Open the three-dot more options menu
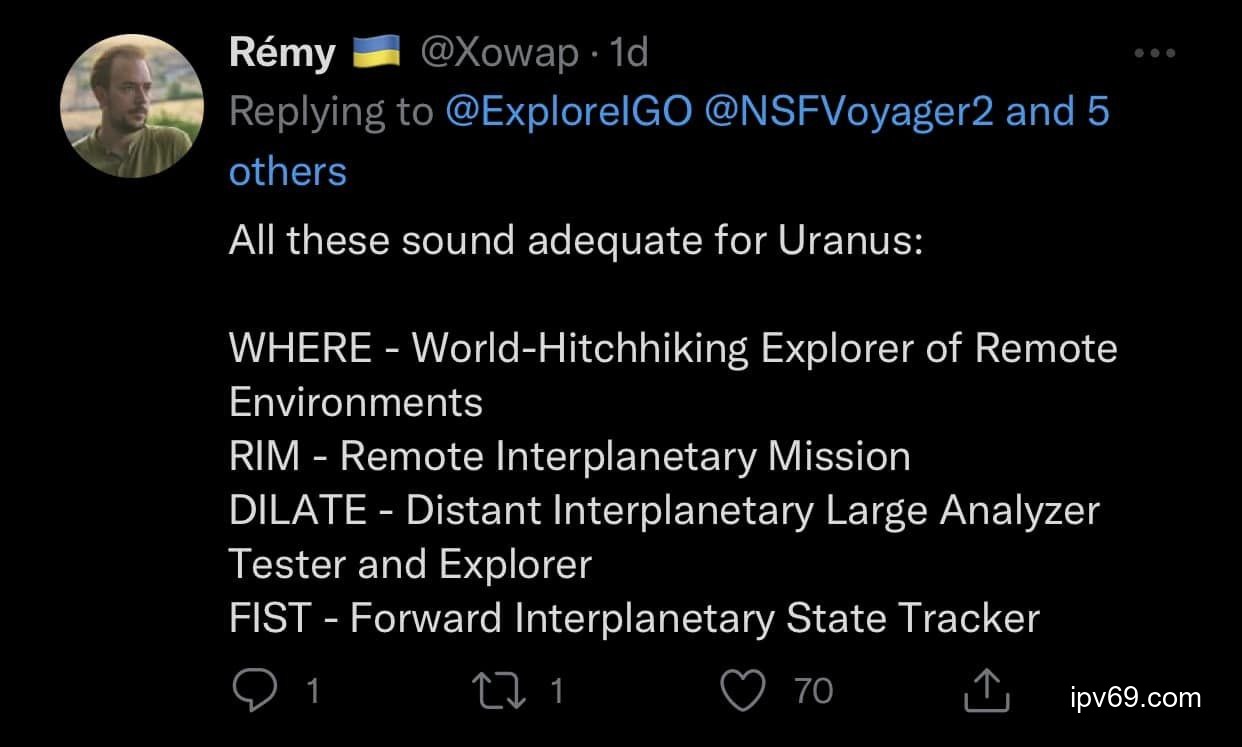The image size is (1242, 747). point(1155,54)
